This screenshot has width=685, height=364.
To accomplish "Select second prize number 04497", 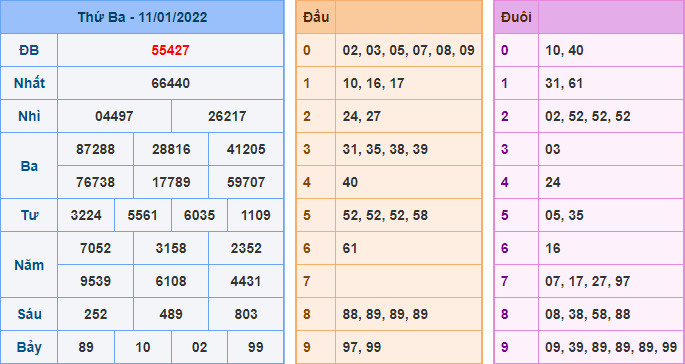I will coord(114,116).
